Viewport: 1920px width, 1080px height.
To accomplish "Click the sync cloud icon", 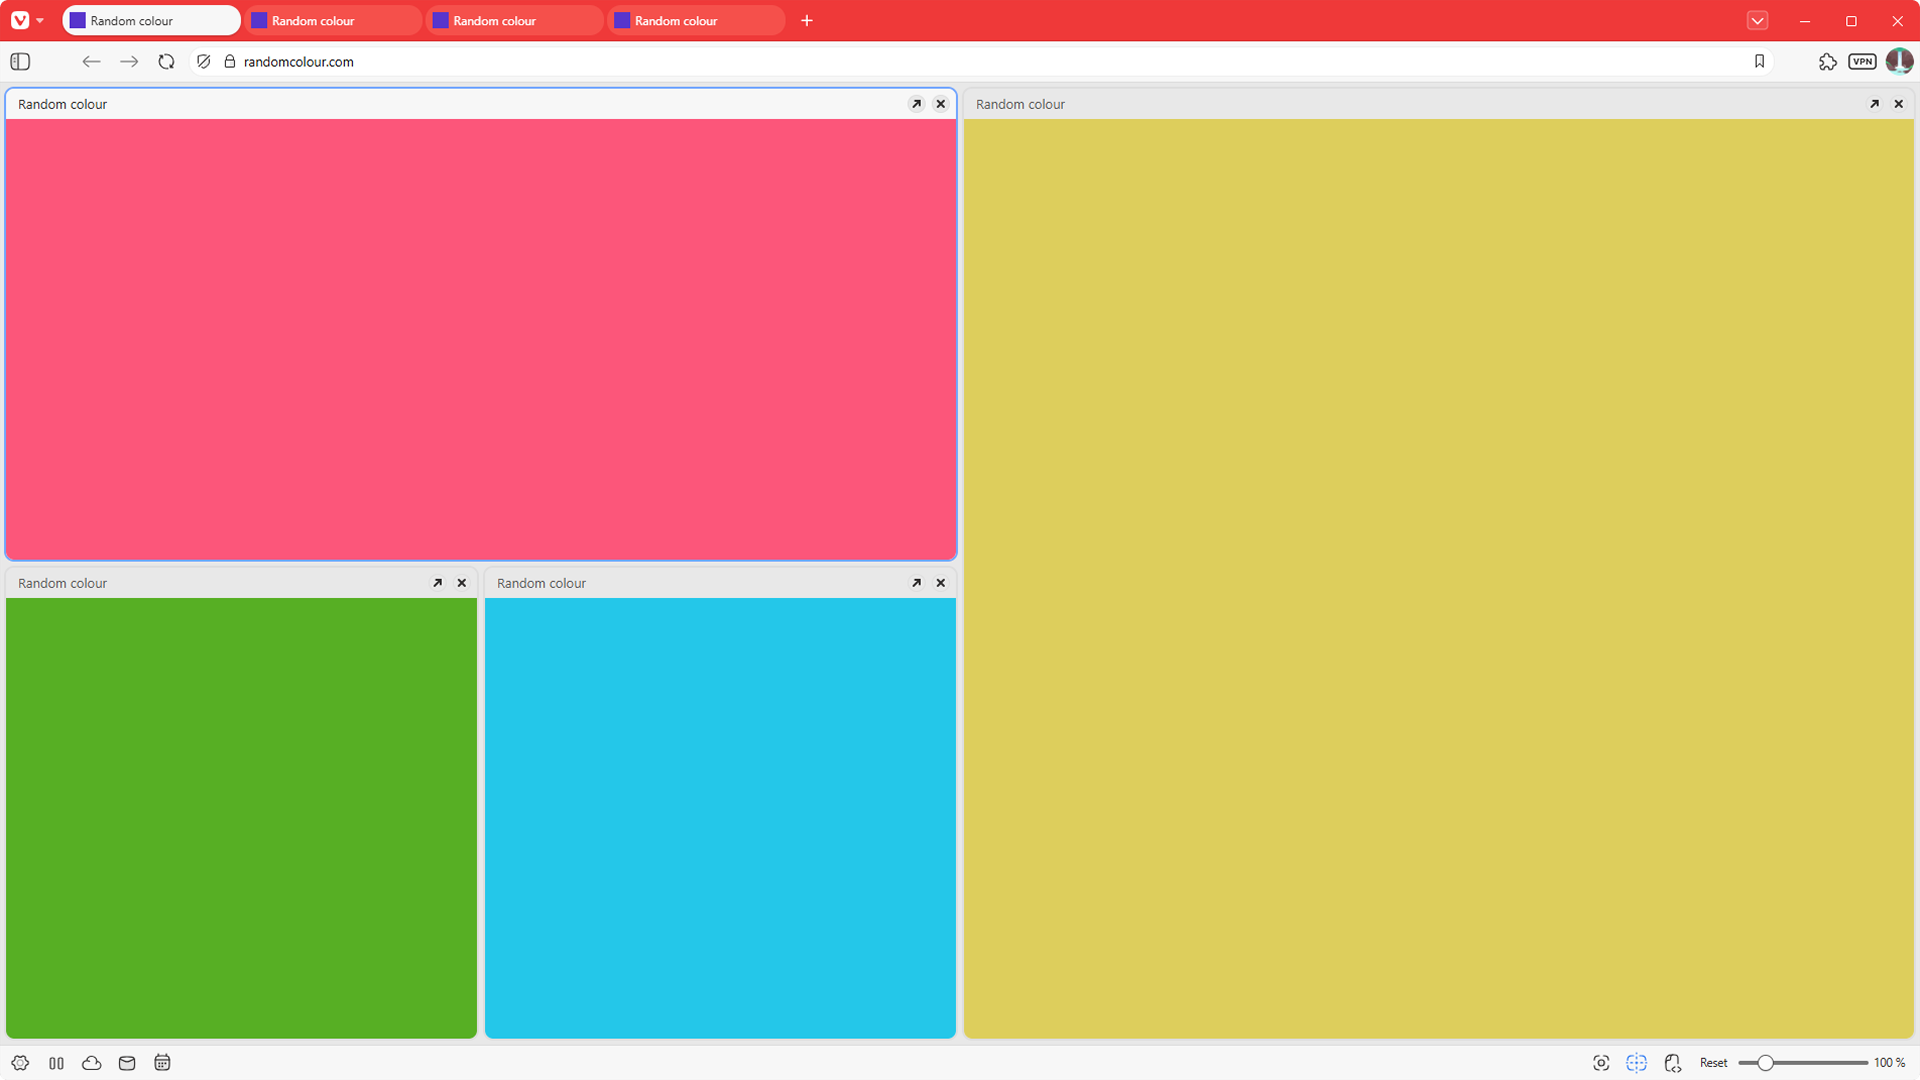I will pos(91,1063).
